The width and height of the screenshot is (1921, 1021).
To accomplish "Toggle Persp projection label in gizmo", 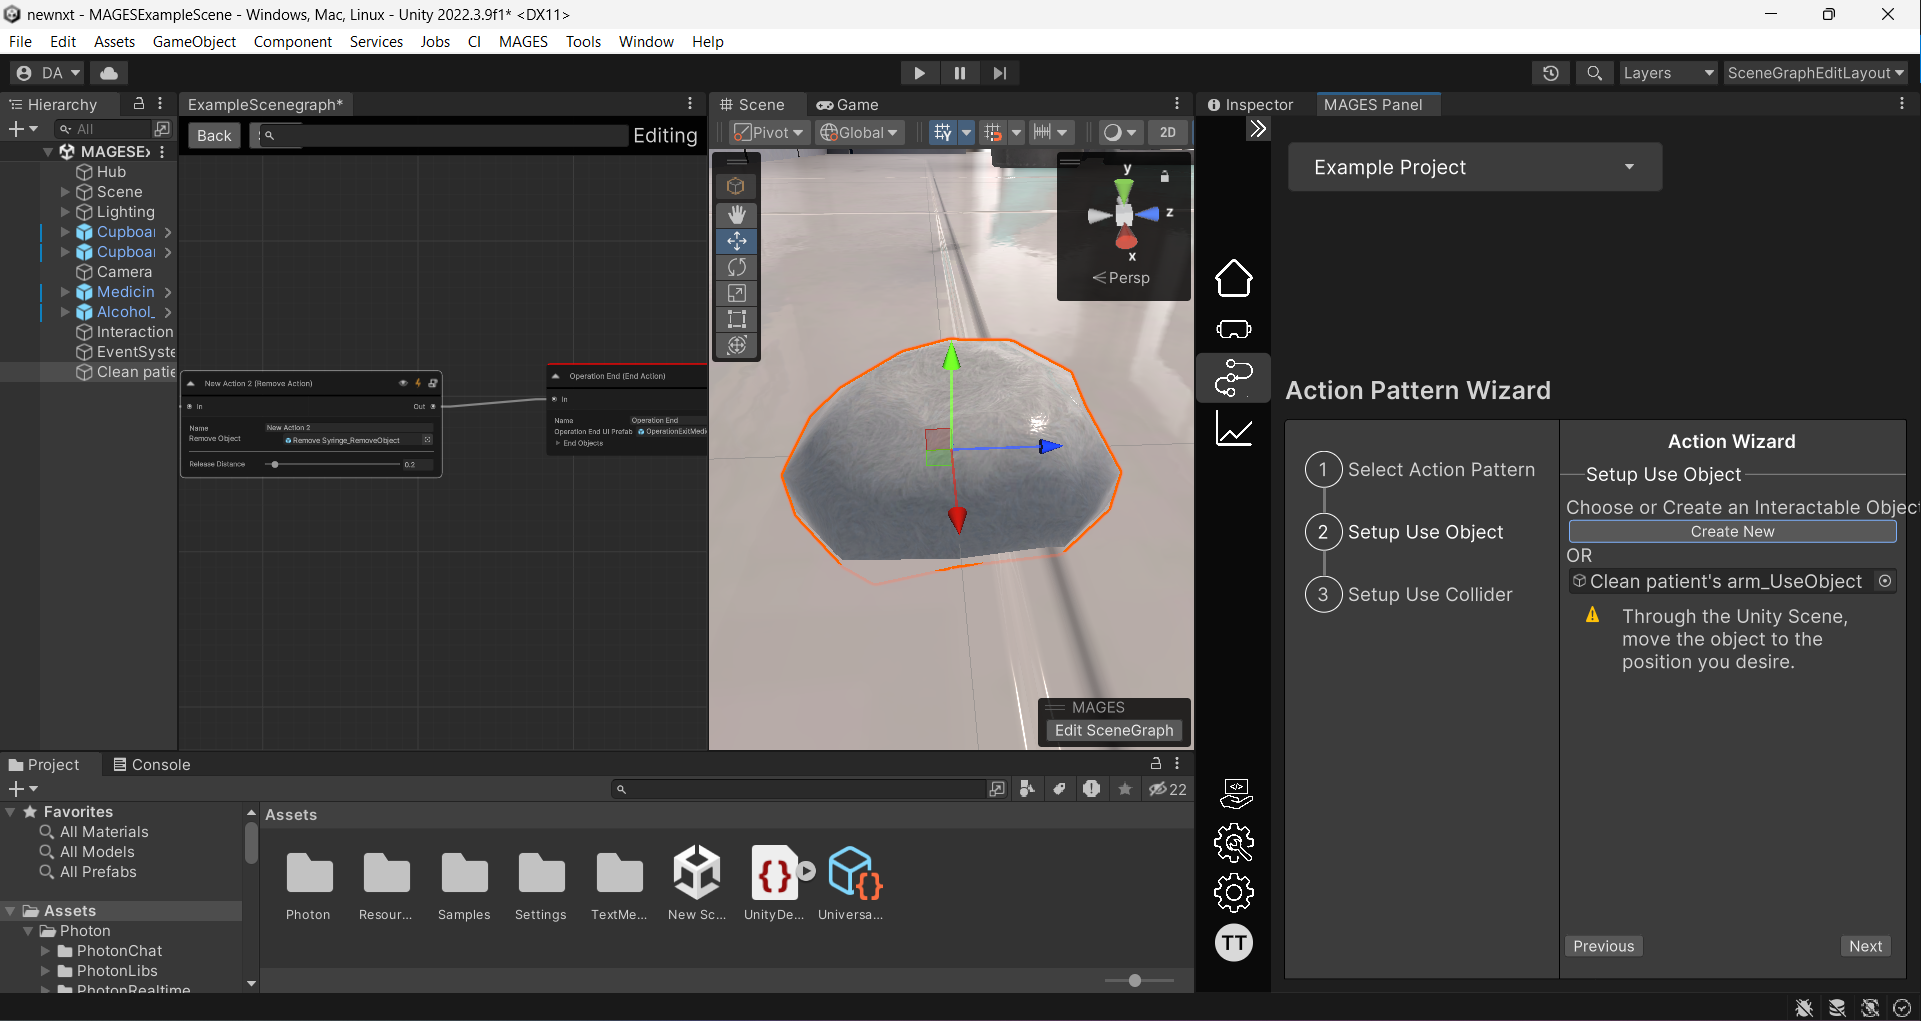I will (1121, 278).
